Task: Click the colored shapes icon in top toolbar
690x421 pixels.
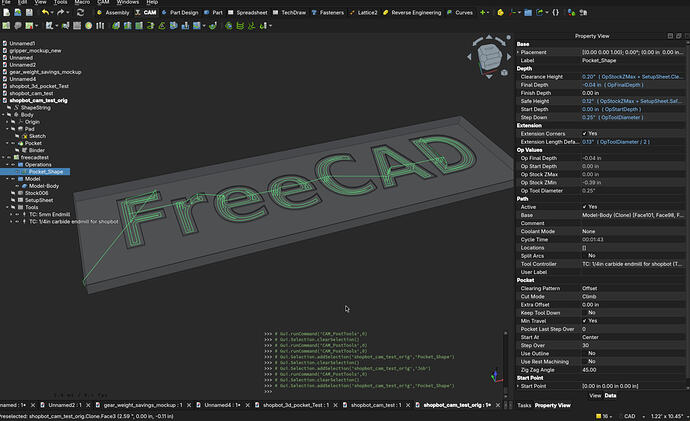Action: [x=571, y=12]
